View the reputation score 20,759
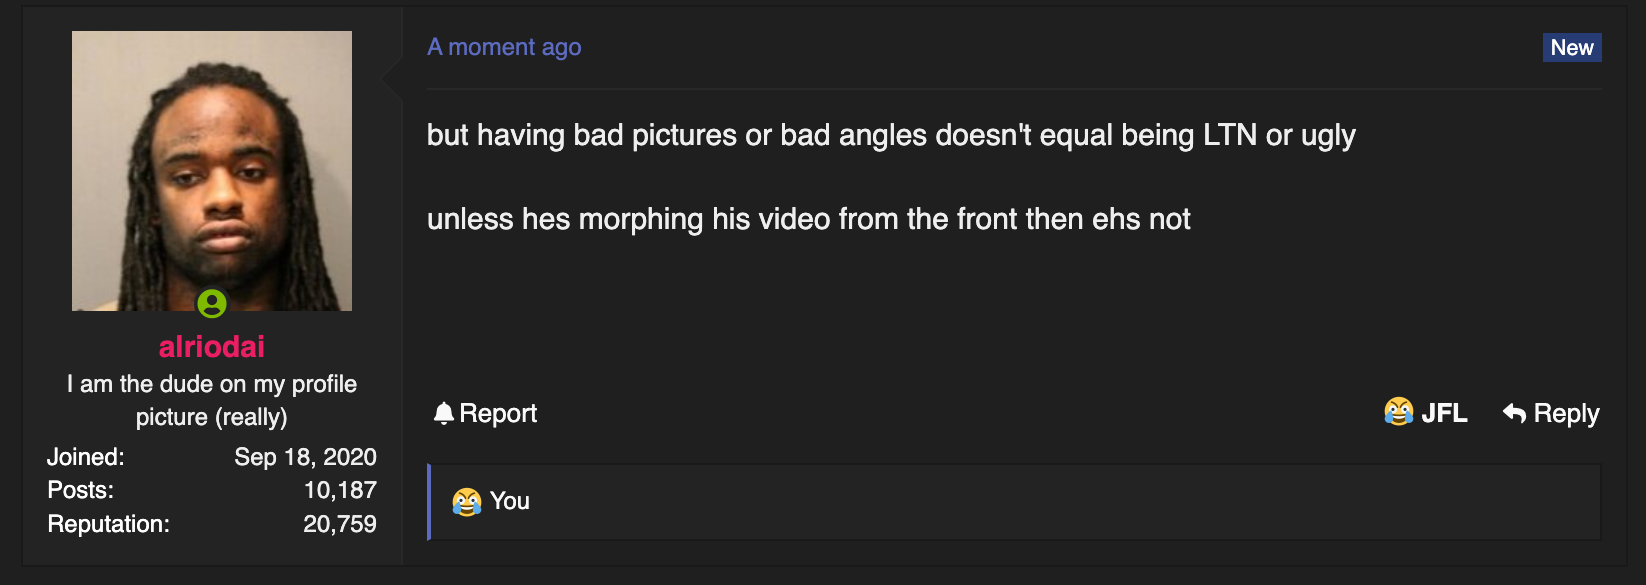The width and height of the screenshot is (1646, 585). coord(340,524)
